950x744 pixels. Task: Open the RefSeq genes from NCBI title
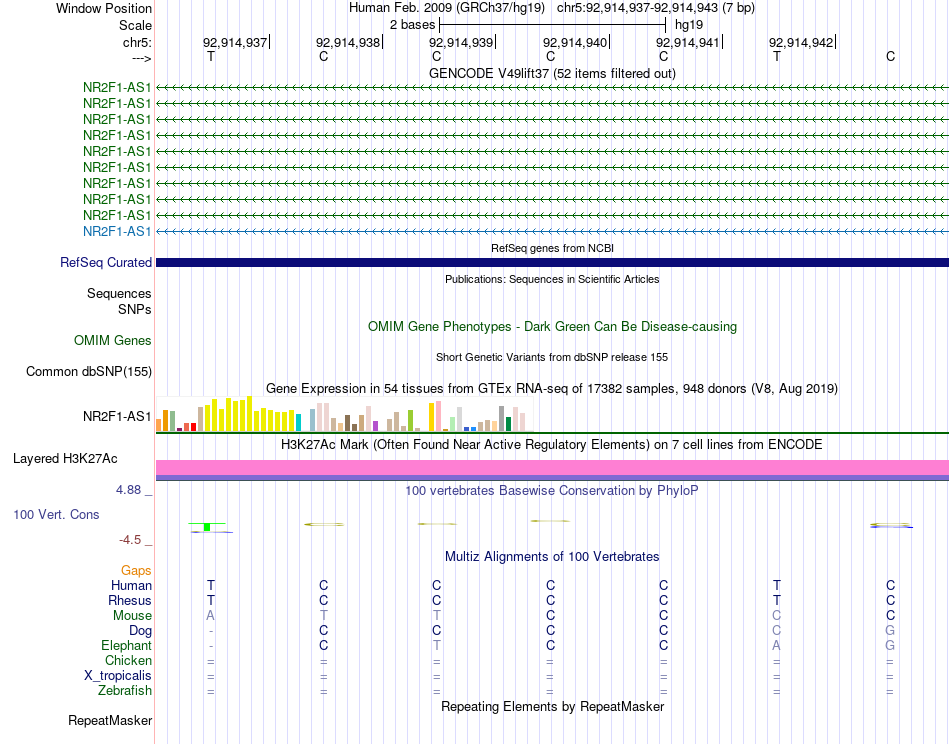[x=552, y=248]
